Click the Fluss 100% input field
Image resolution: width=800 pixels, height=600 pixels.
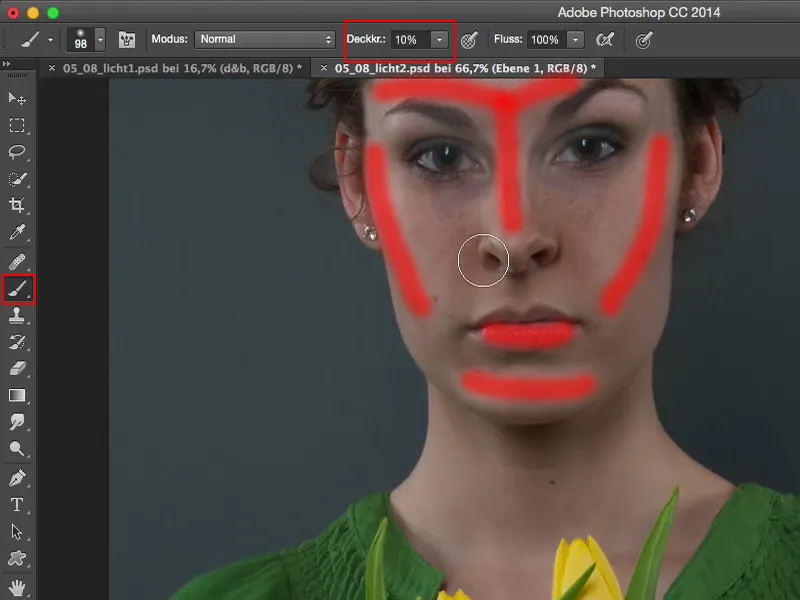[x=547, y=40]
